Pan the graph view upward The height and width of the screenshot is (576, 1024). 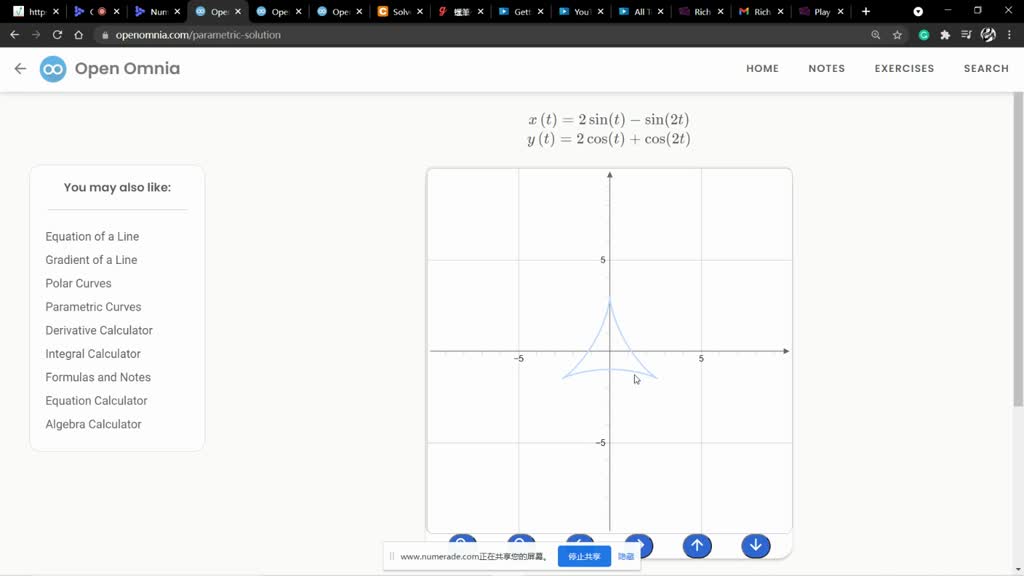[697, 545]
